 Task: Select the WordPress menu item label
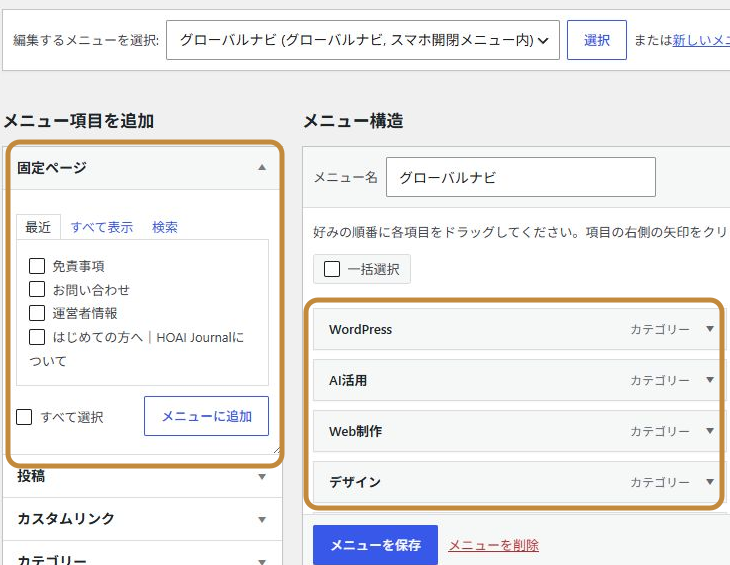pos(360,329)
